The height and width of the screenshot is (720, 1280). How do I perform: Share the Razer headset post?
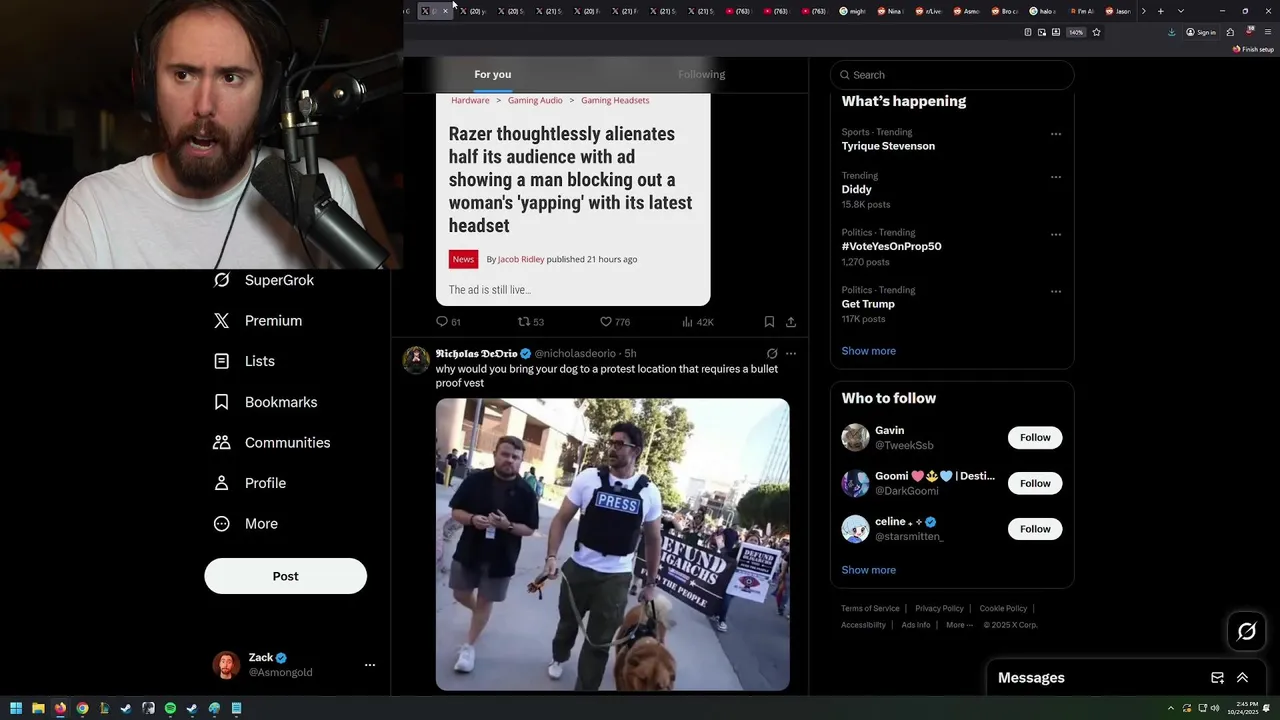click(x=791, y=322)
